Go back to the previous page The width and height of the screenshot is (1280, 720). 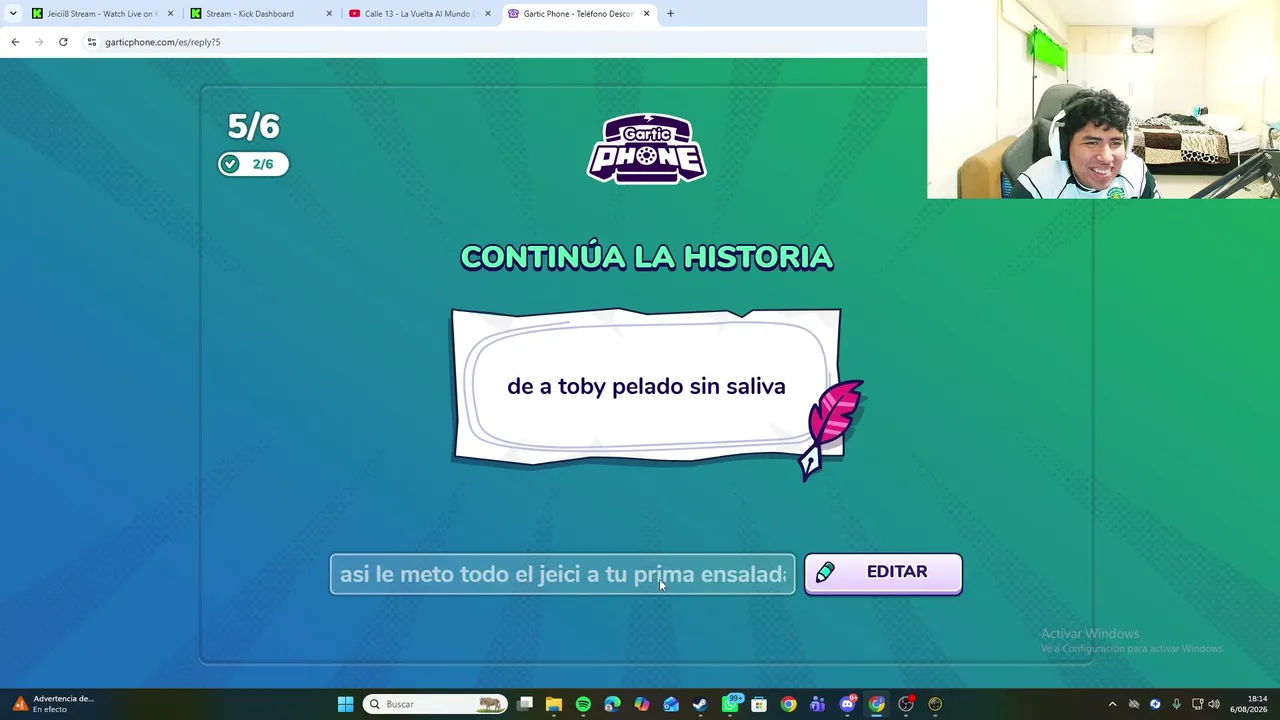pos(15,42)
